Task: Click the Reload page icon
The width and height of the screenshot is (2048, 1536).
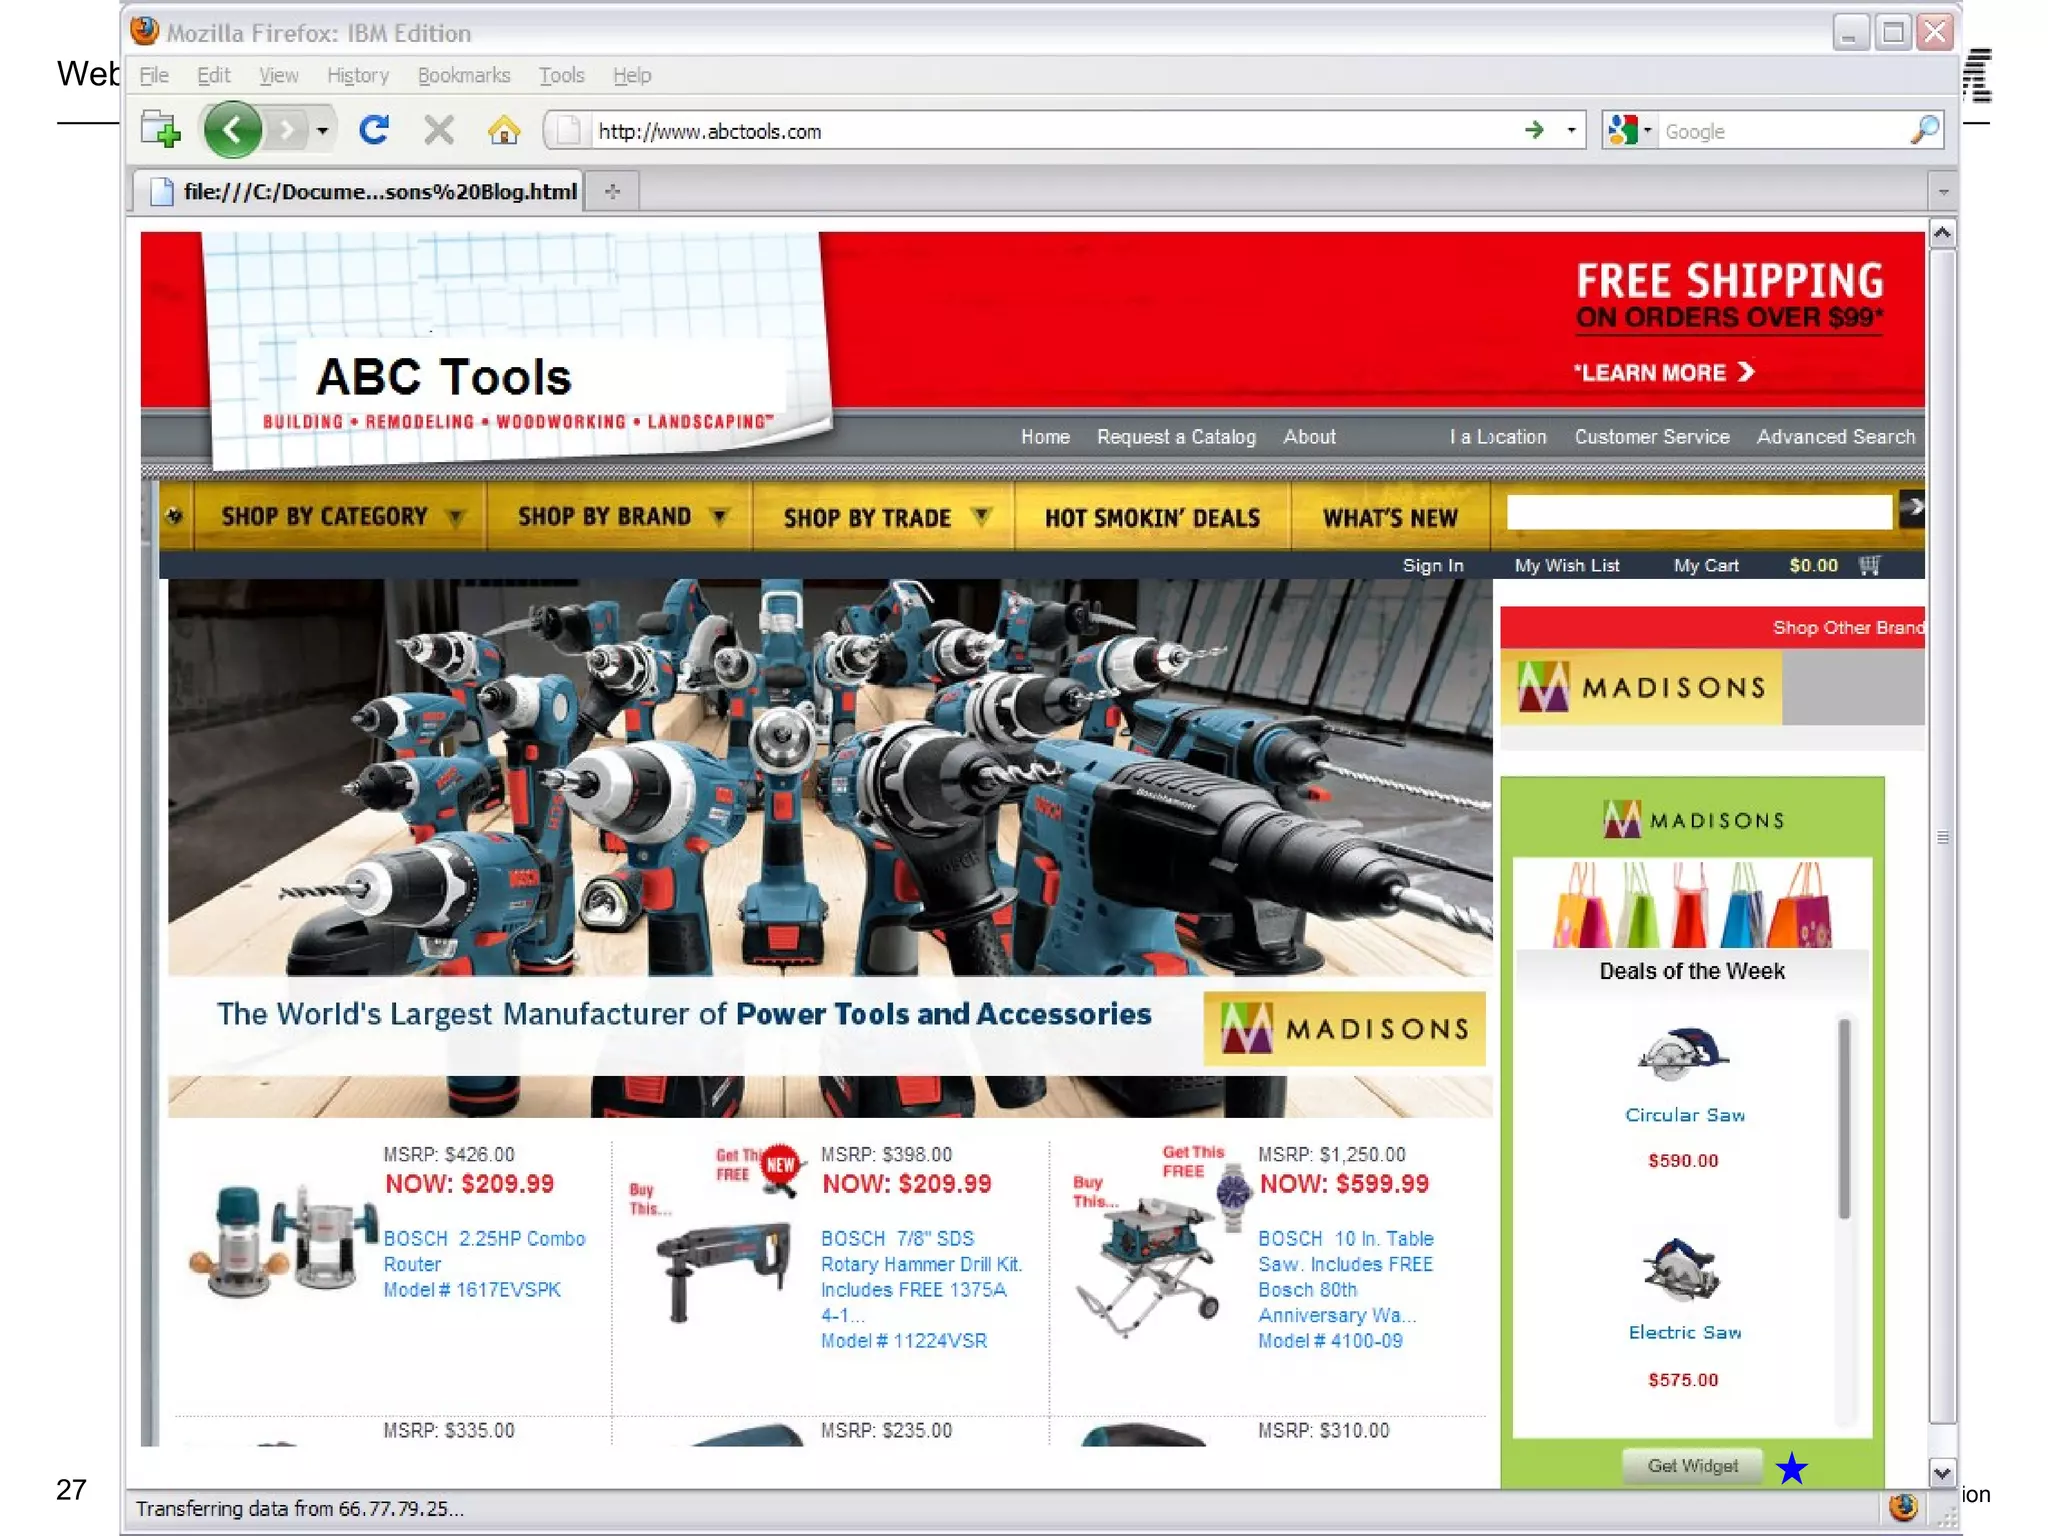Action: (374, 130)
